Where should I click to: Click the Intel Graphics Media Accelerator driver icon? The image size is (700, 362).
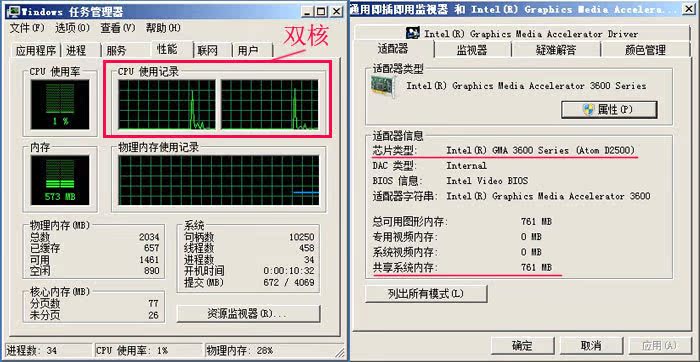(x=412, y=33)
